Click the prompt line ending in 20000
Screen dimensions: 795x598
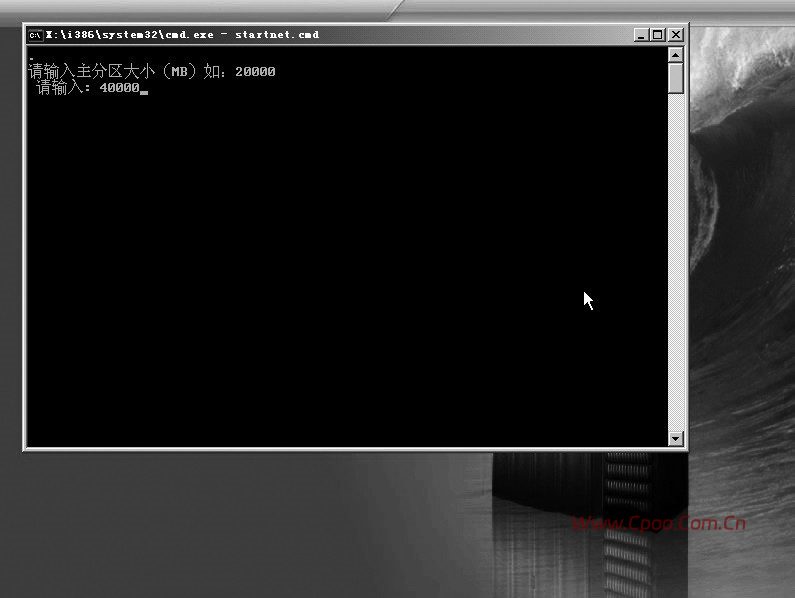[x=152, y=72]
